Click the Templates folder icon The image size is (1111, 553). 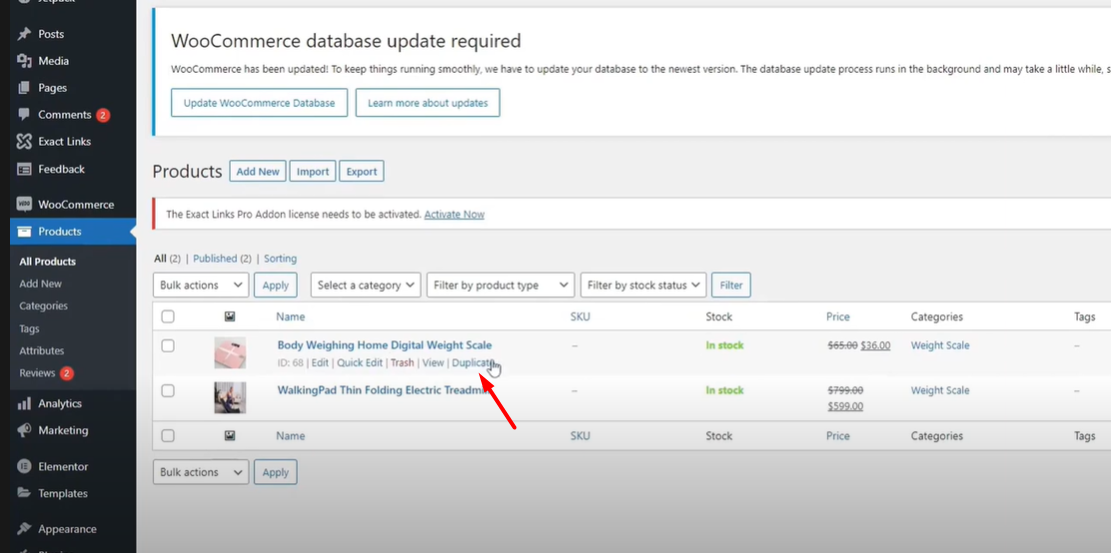(x=24, y=493)
